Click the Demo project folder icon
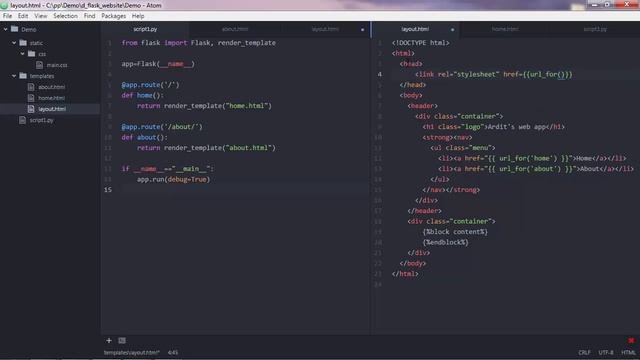 pos(15,29)
